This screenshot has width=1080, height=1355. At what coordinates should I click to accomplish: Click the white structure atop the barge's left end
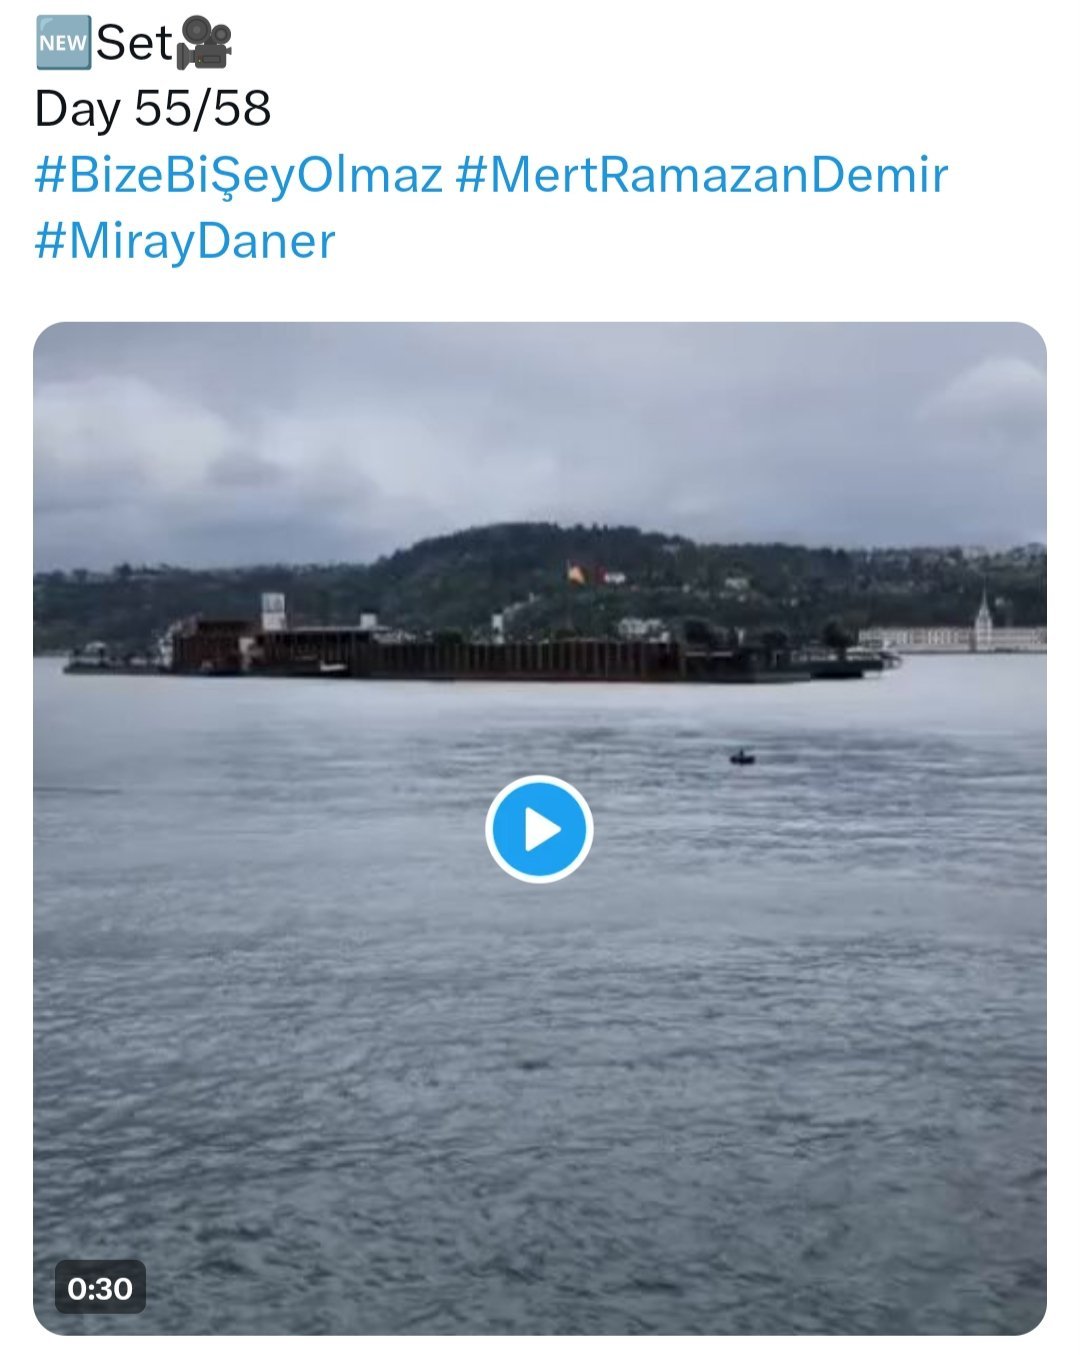pyautogui.click(x=273, y=610)
